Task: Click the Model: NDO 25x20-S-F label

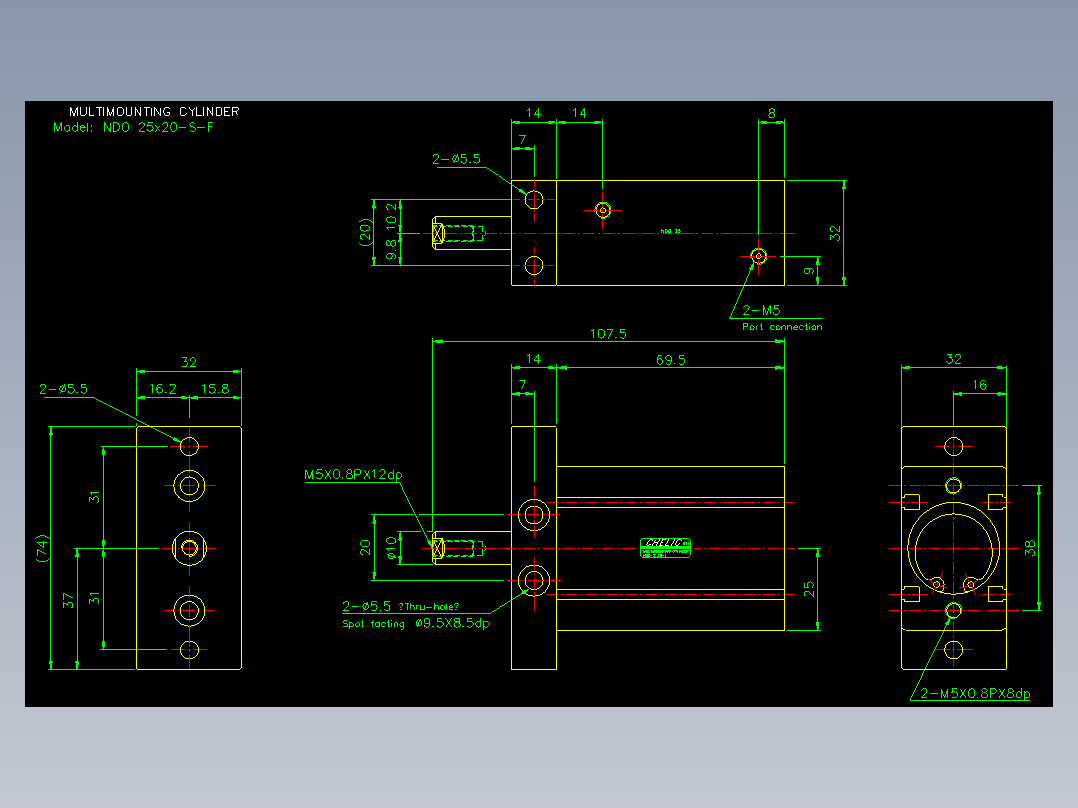Action: pyautogui.click(x=133, y=127)
